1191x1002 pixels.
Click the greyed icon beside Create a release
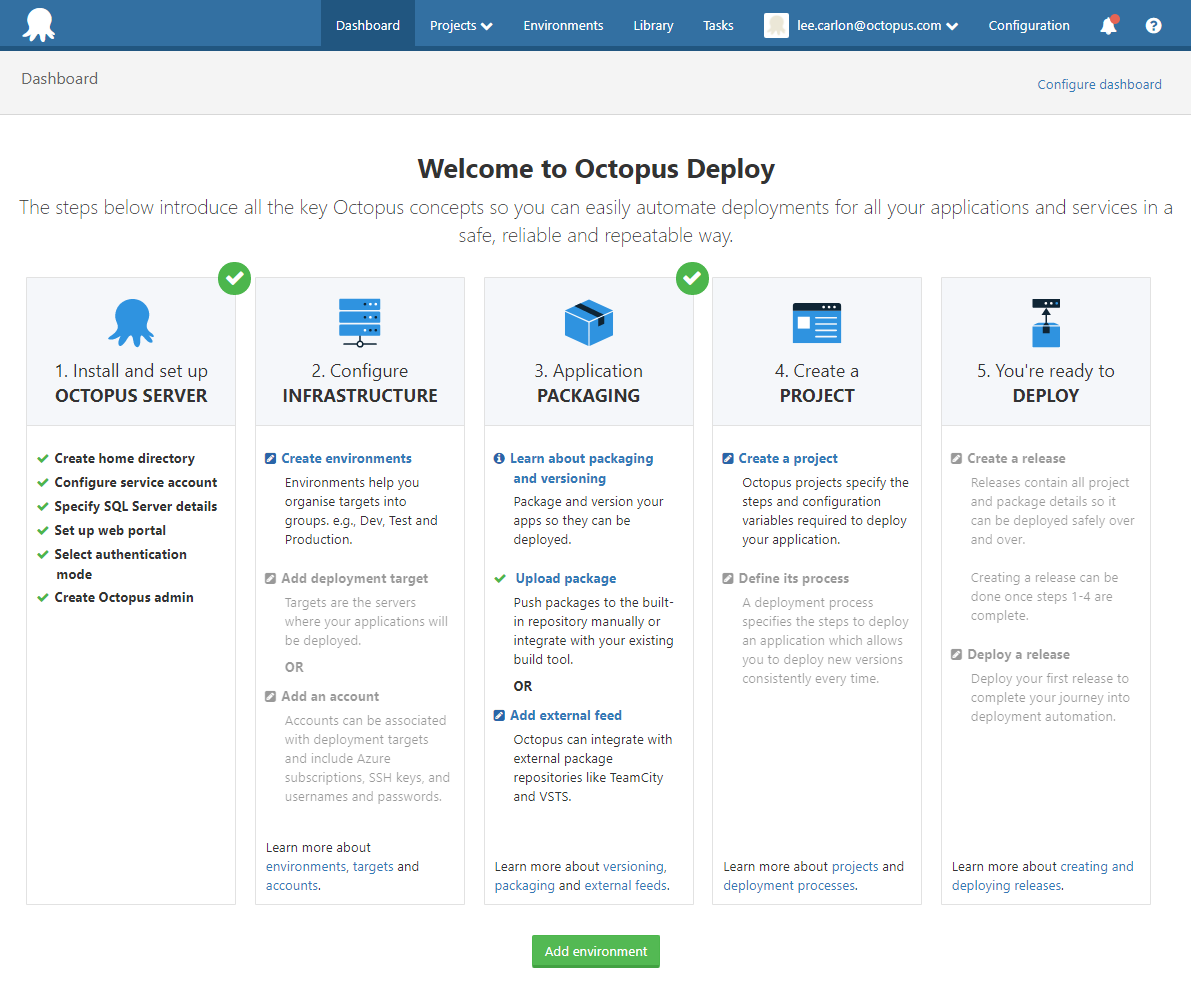point(956,458)
